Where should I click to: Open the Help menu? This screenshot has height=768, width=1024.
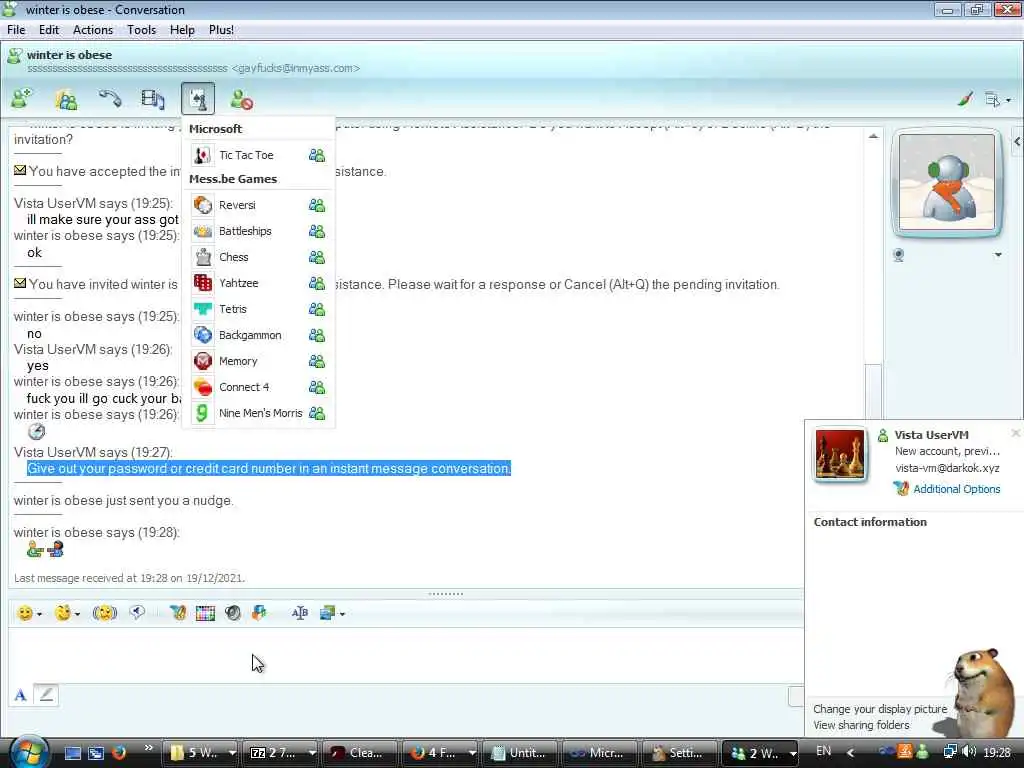pos(182,30)
